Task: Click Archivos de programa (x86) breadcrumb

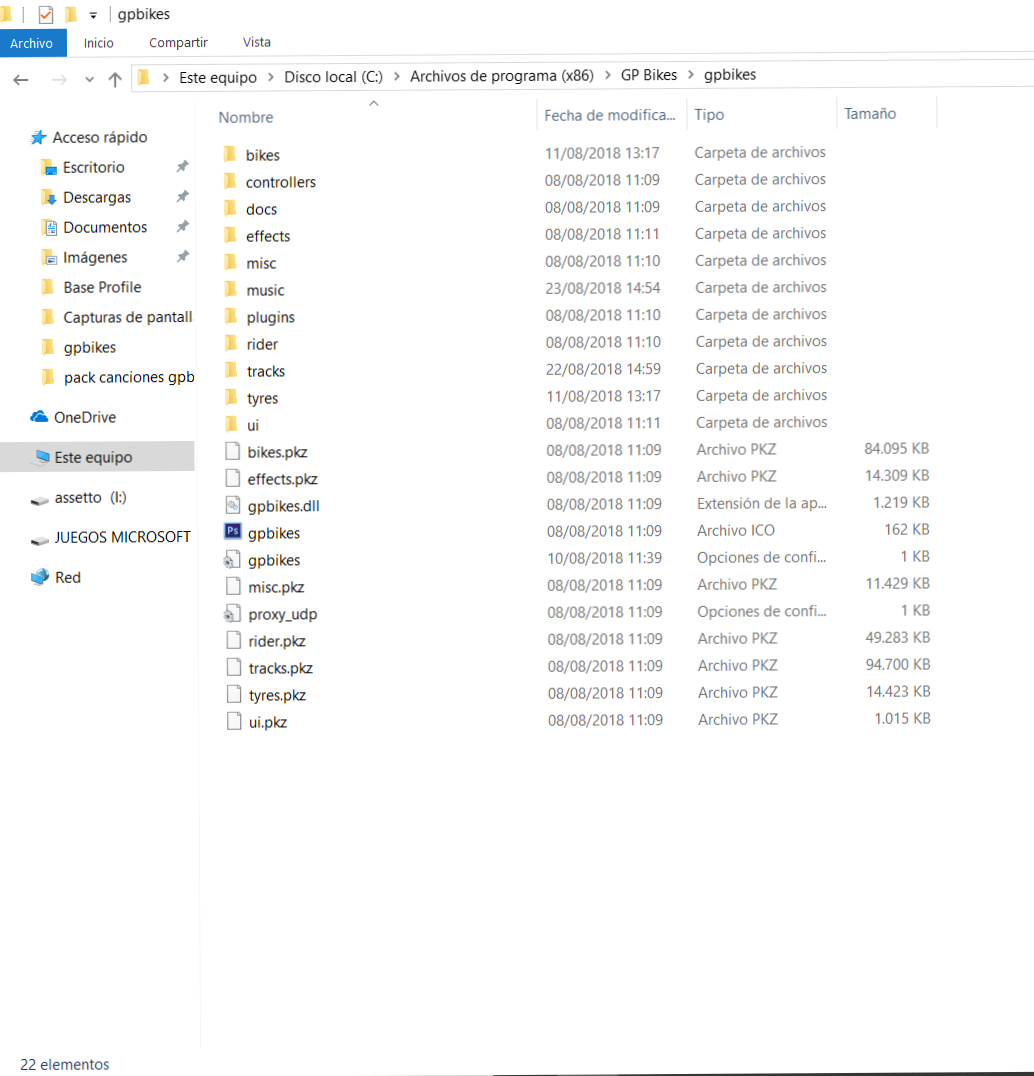Action: [502, 75]
